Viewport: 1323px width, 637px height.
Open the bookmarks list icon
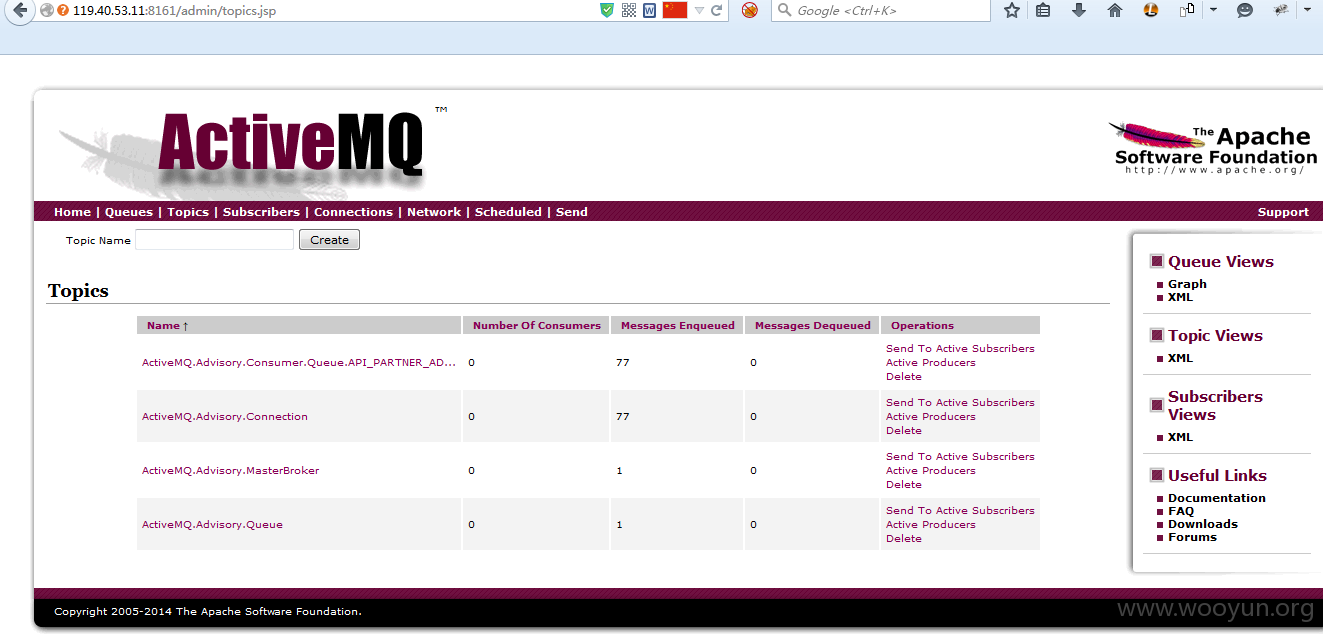(1043, 10)
